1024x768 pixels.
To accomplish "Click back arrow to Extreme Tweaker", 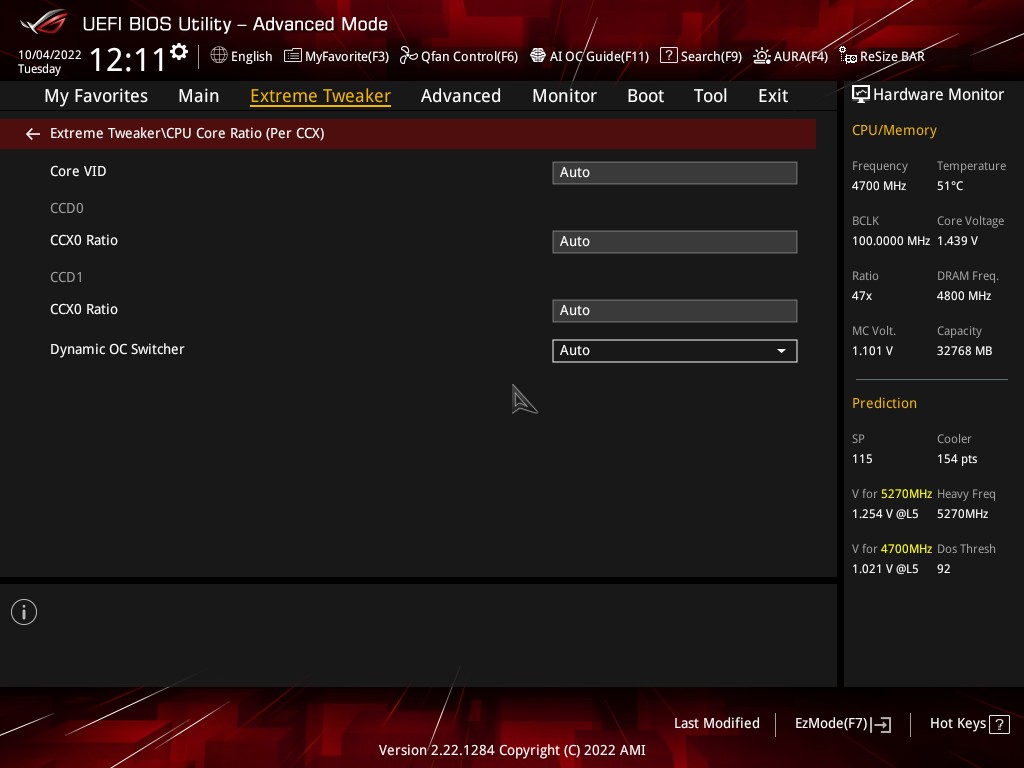I will pos(33,133).
